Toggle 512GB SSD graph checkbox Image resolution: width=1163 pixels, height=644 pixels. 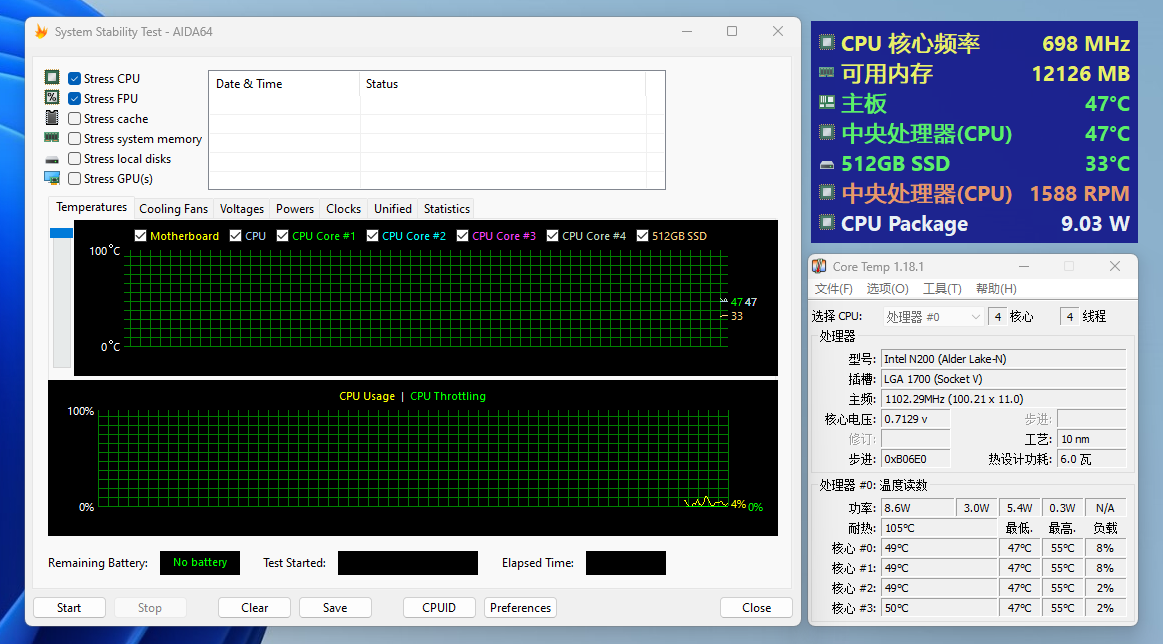[x=642, y=235]
